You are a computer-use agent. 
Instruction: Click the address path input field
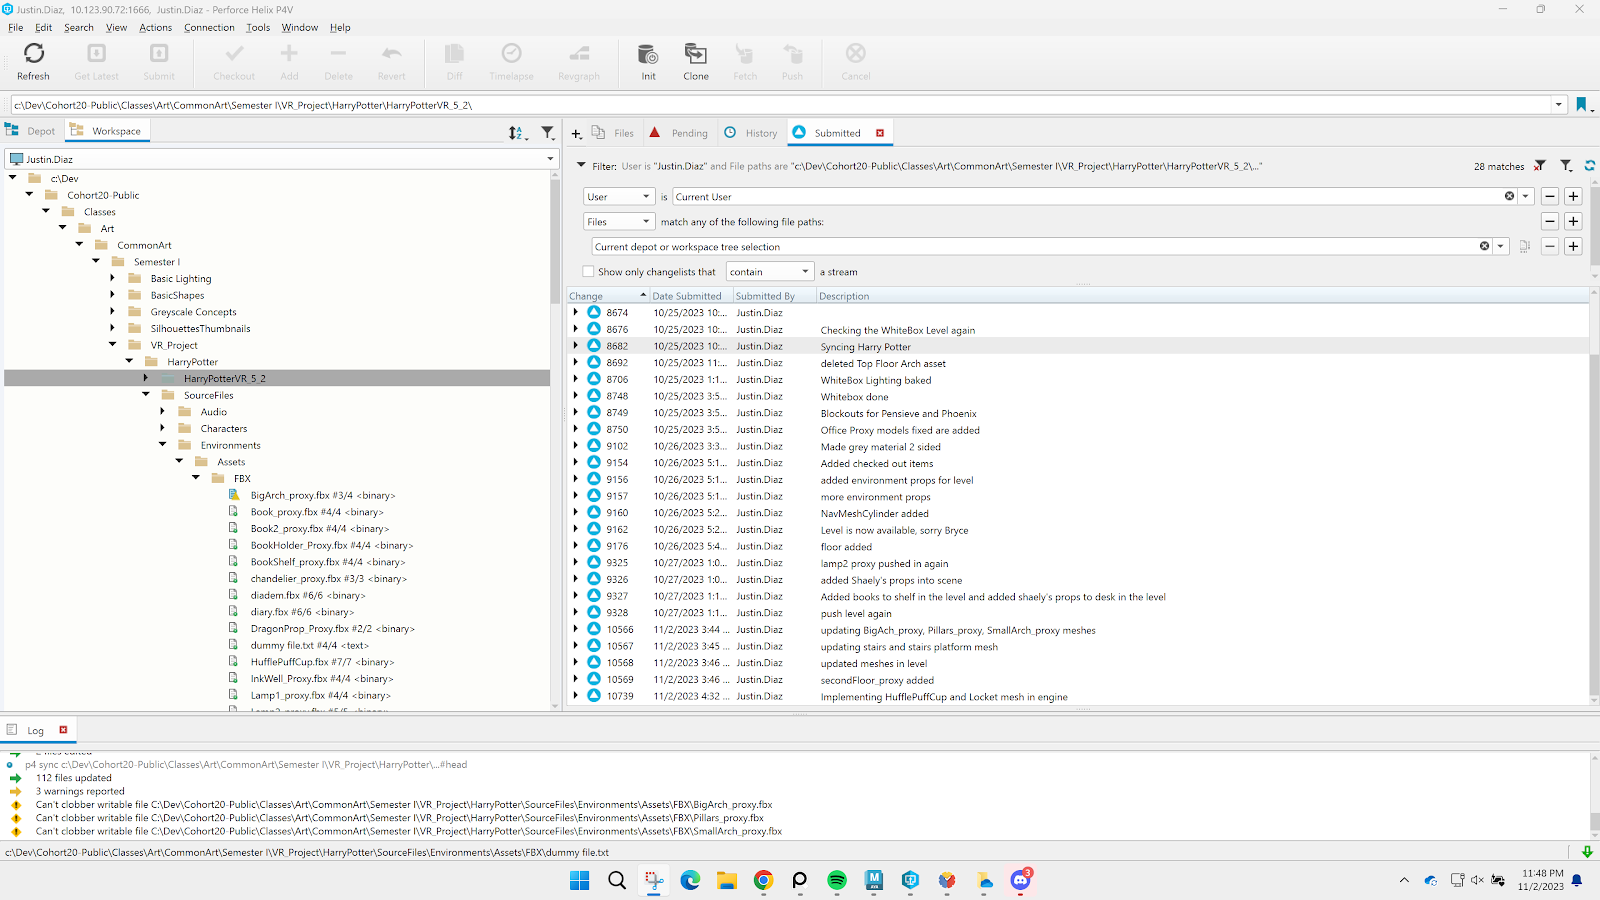tap(780, 105)
